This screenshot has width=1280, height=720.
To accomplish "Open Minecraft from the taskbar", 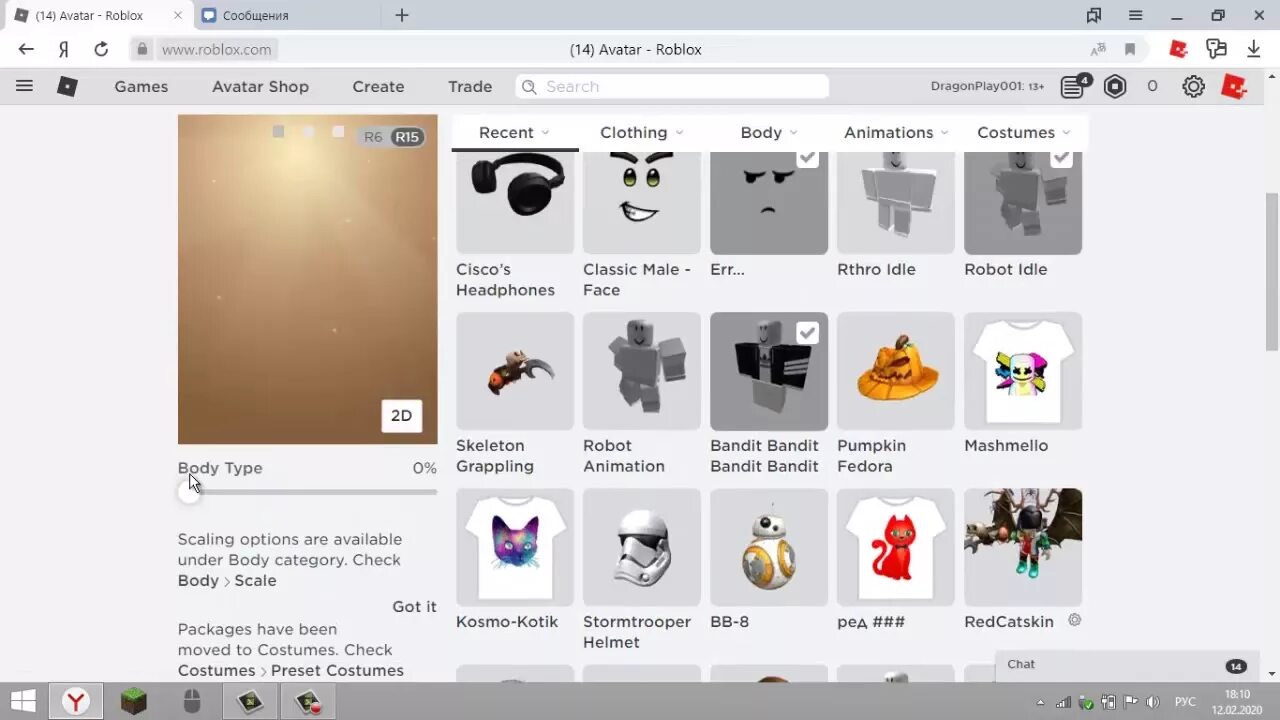I will 134,702.
